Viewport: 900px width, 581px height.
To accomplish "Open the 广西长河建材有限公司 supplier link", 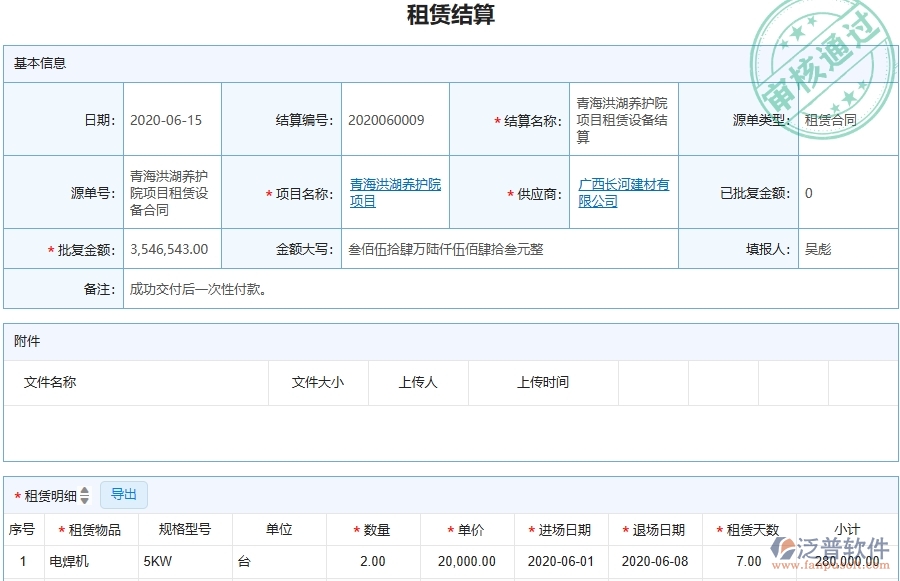I will coord(622,192).
